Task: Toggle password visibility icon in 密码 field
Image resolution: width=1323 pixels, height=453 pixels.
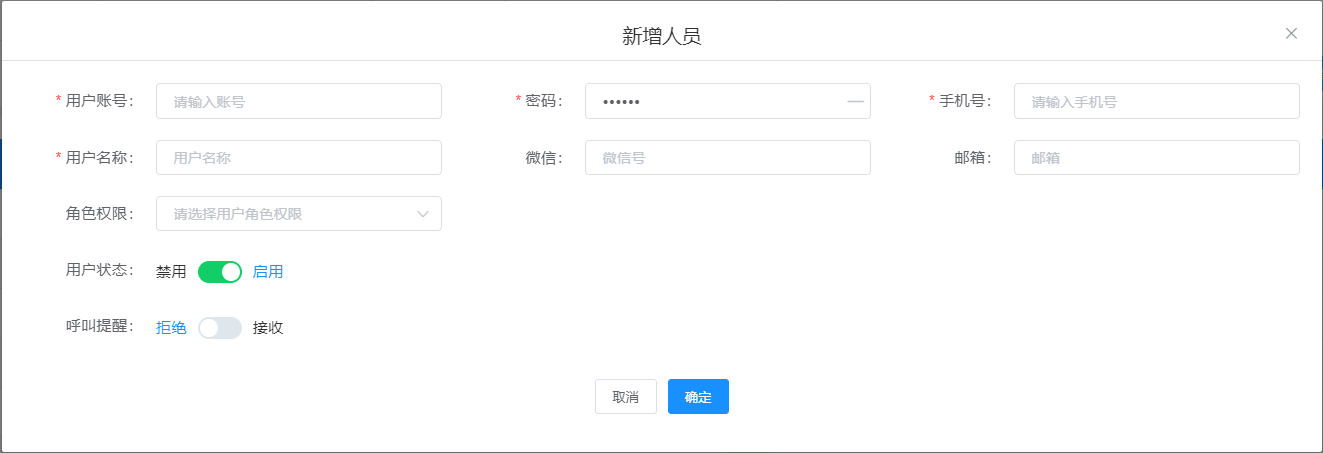Action: (x=855, y=101)
